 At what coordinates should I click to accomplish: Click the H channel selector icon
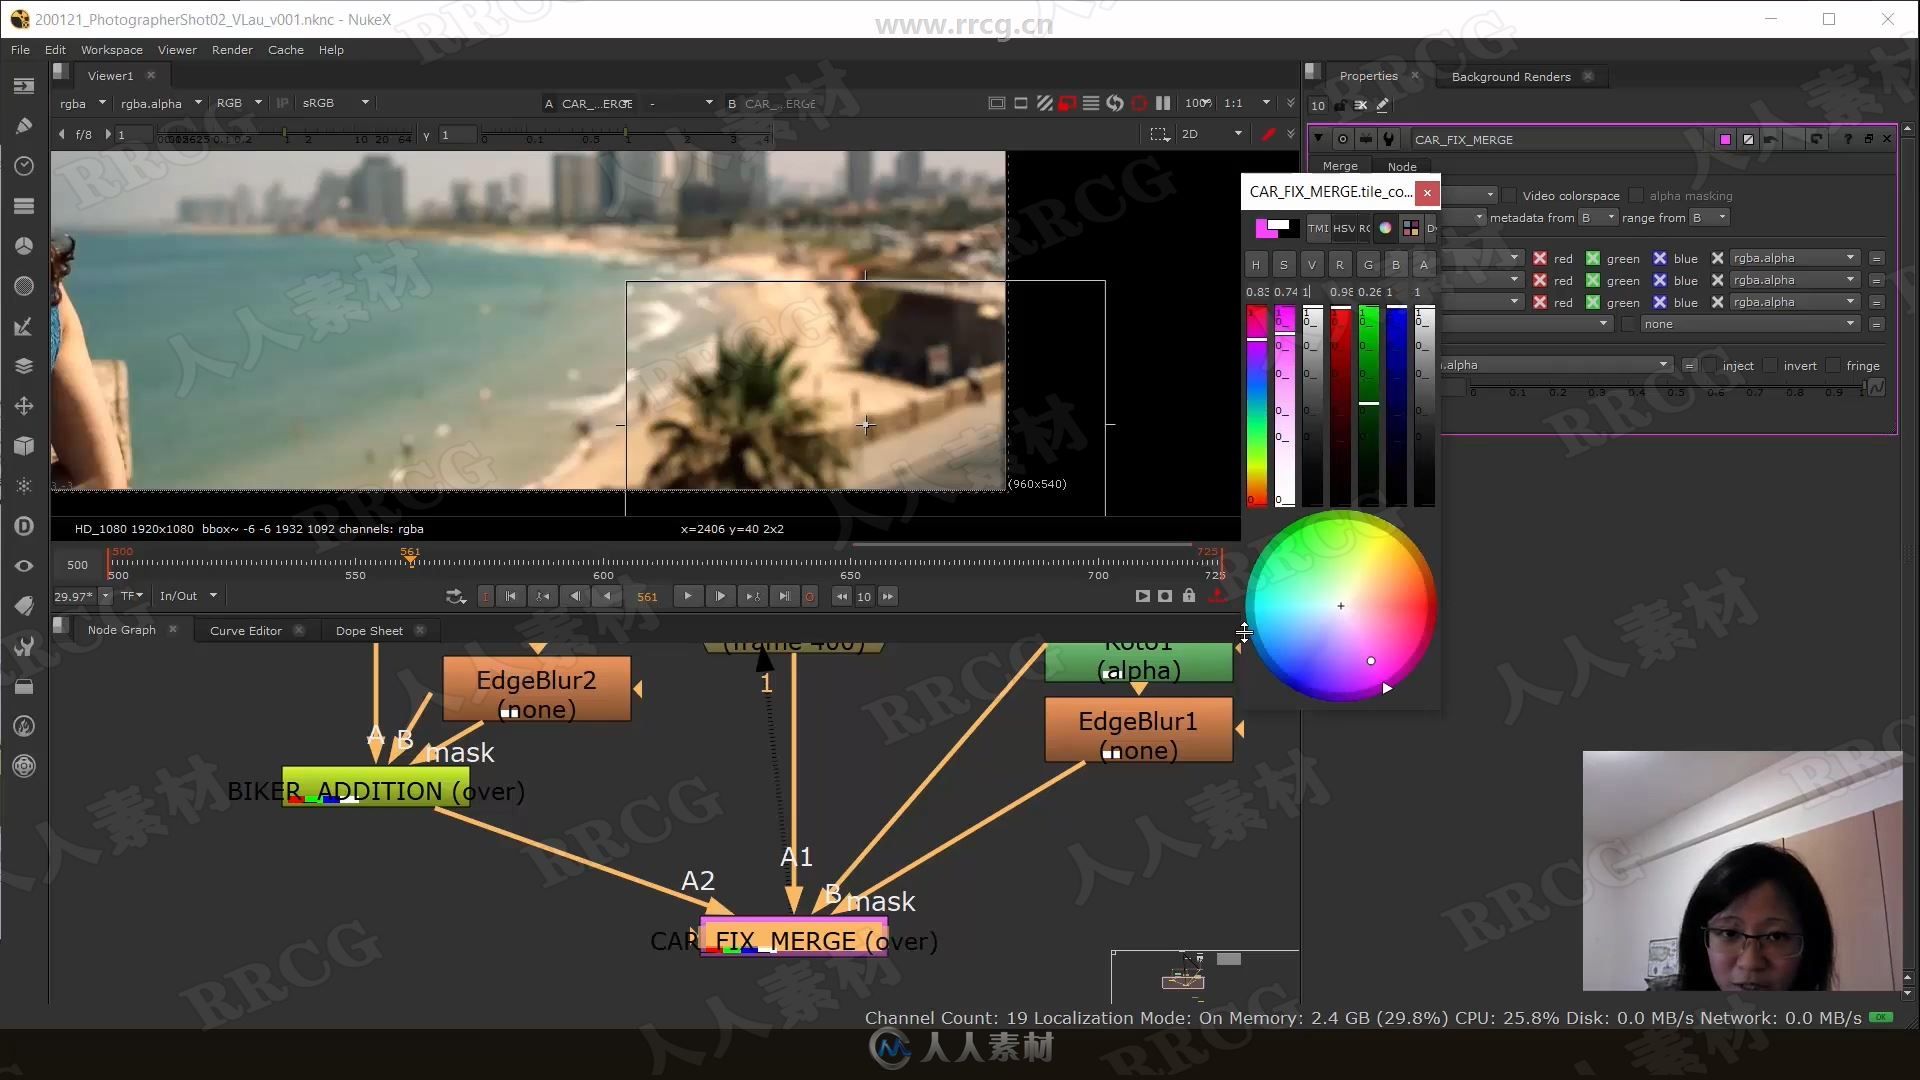[x=1255, y=264]
